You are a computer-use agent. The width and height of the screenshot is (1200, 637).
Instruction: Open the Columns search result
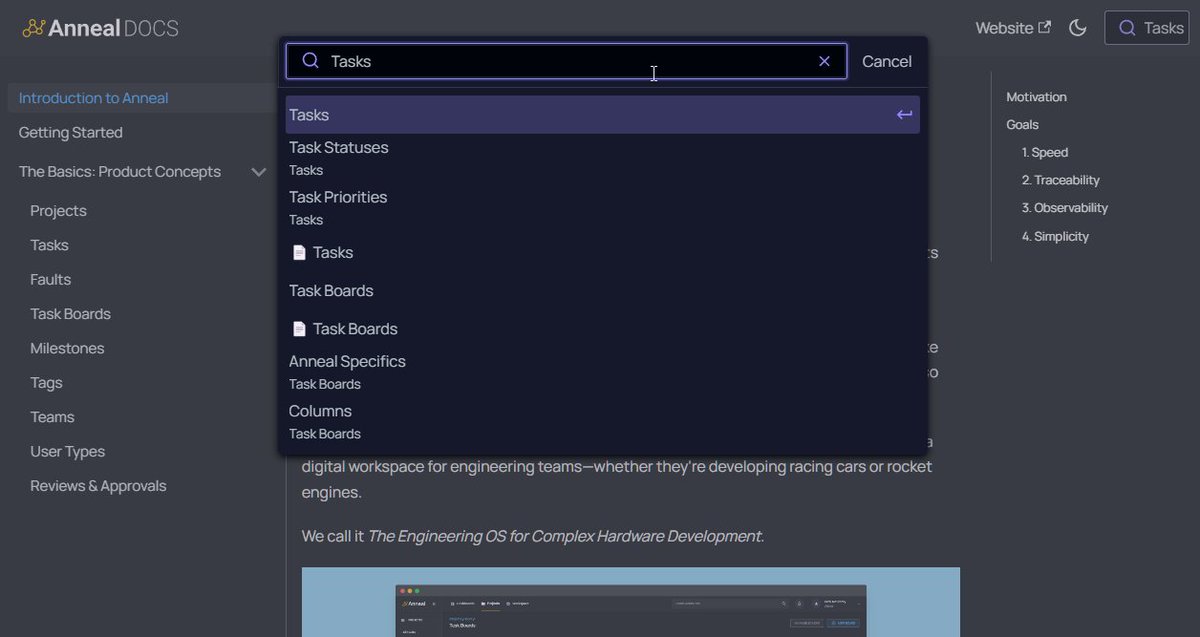602,422
